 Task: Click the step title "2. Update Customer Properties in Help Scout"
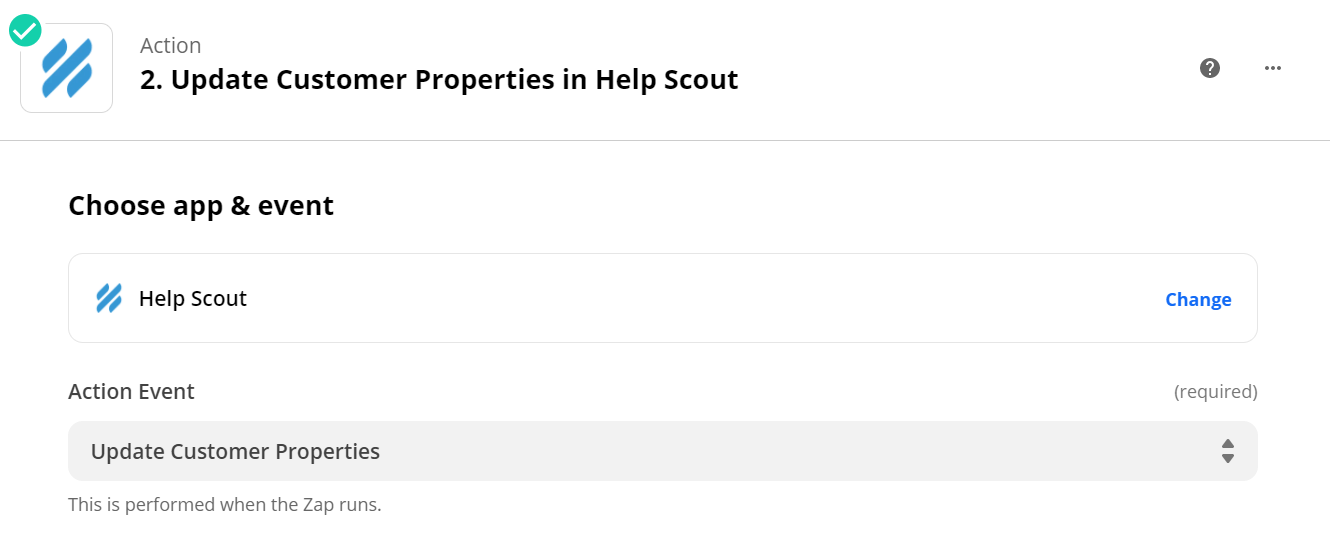439,80
